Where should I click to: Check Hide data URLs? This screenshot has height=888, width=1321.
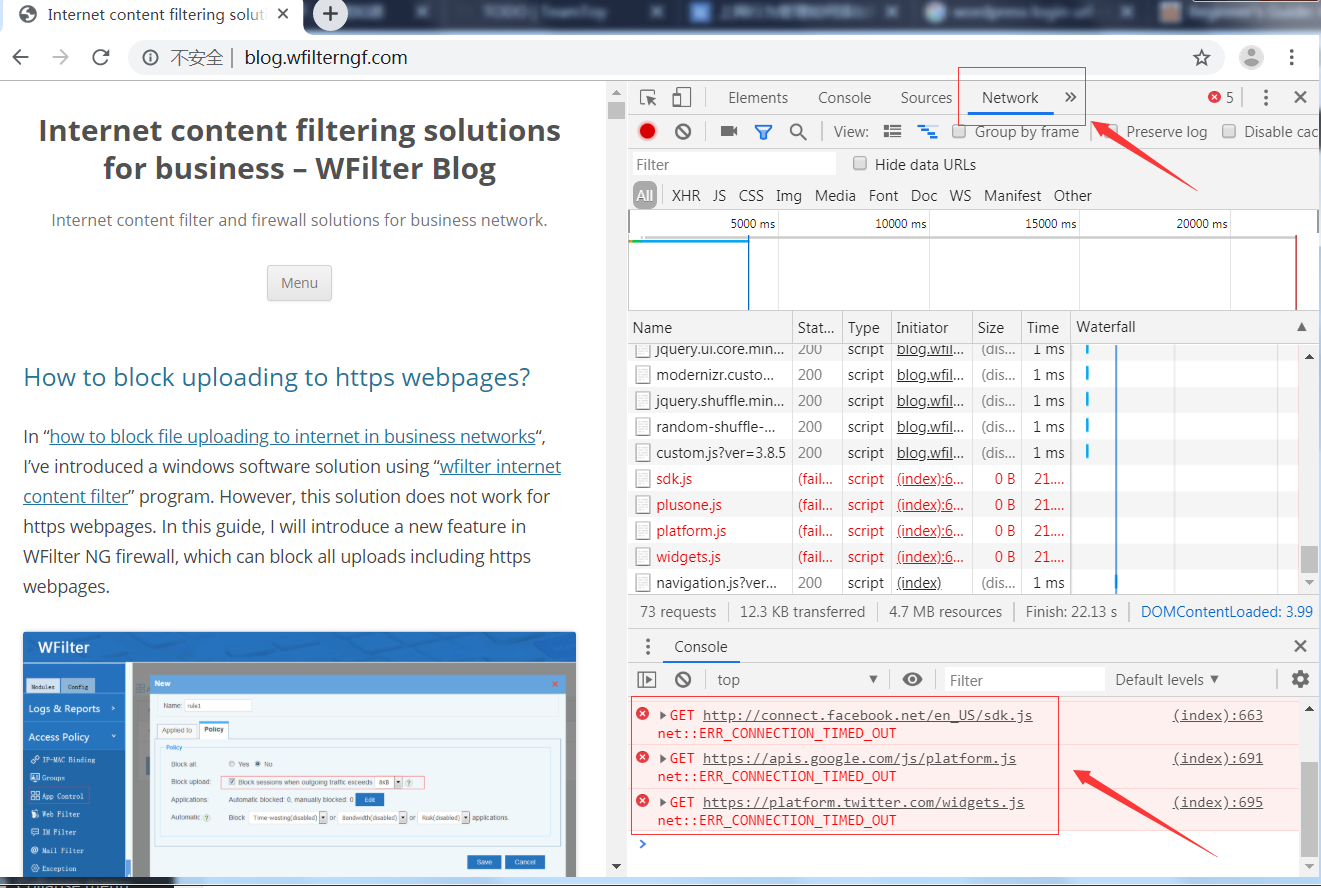pos(859,164)
